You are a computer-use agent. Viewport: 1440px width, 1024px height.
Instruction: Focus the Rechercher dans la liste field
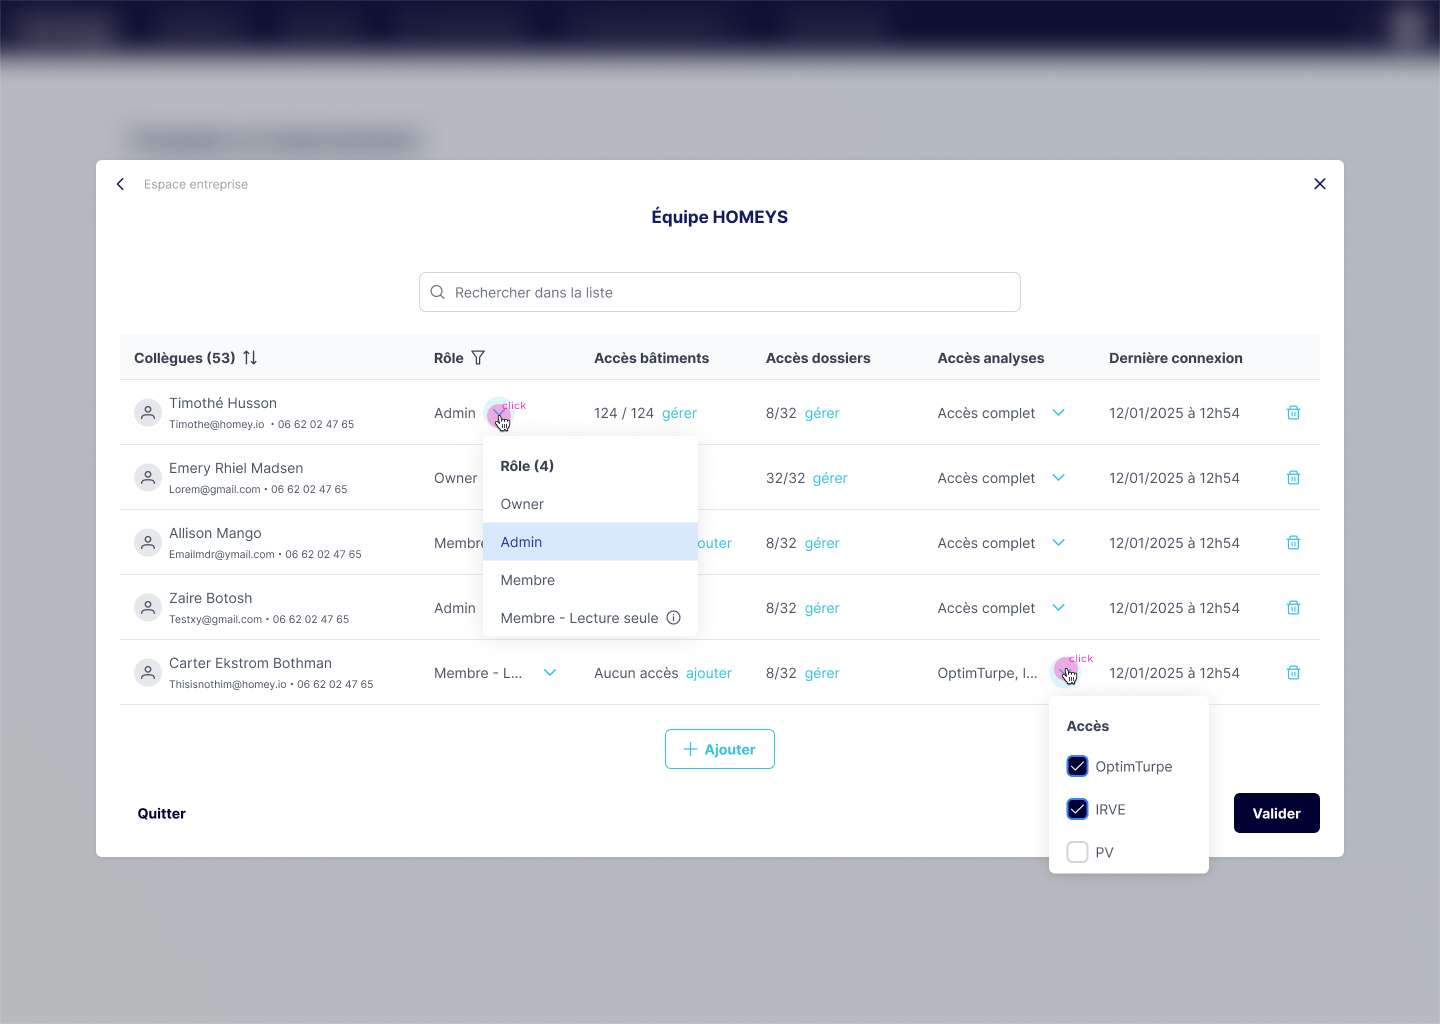click(x=720, y=292)
